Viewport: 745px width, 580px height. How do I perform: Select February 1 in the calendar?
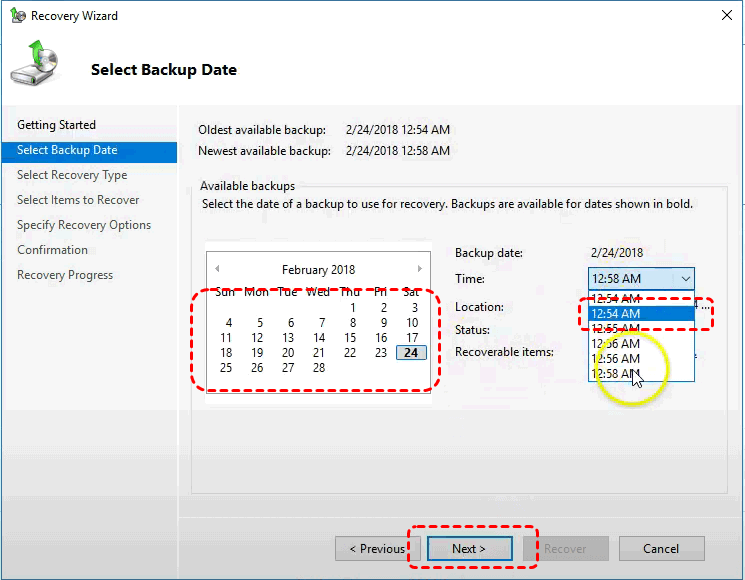coord(352,308)
